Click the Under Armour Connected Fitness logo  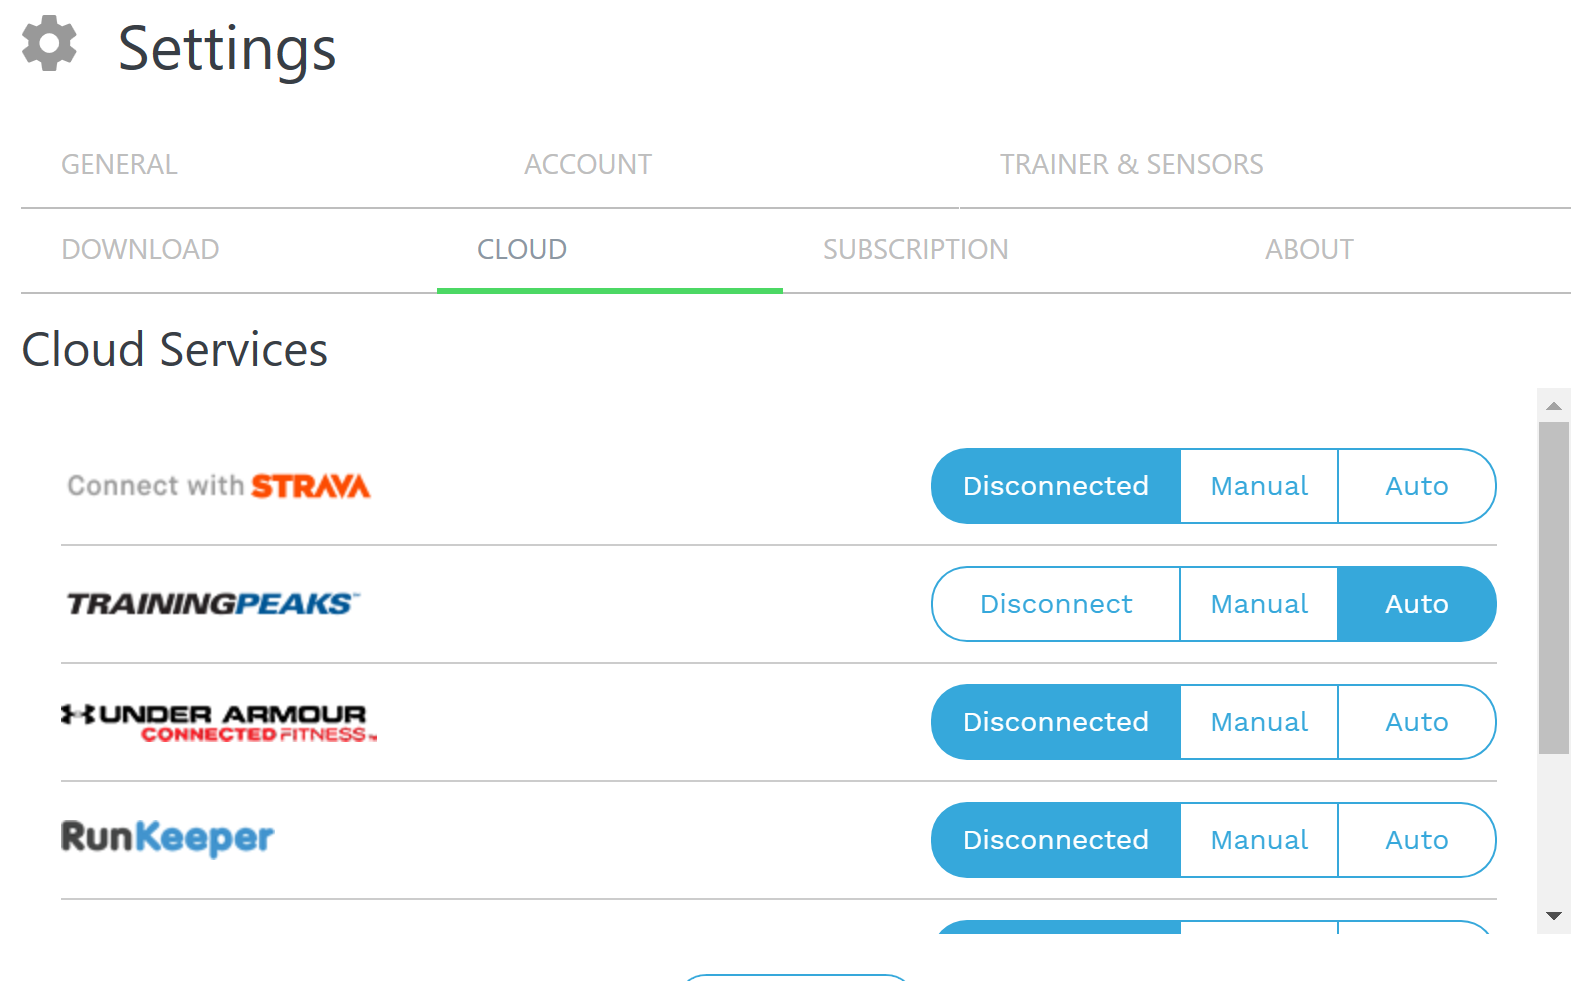tap(219, 722)
